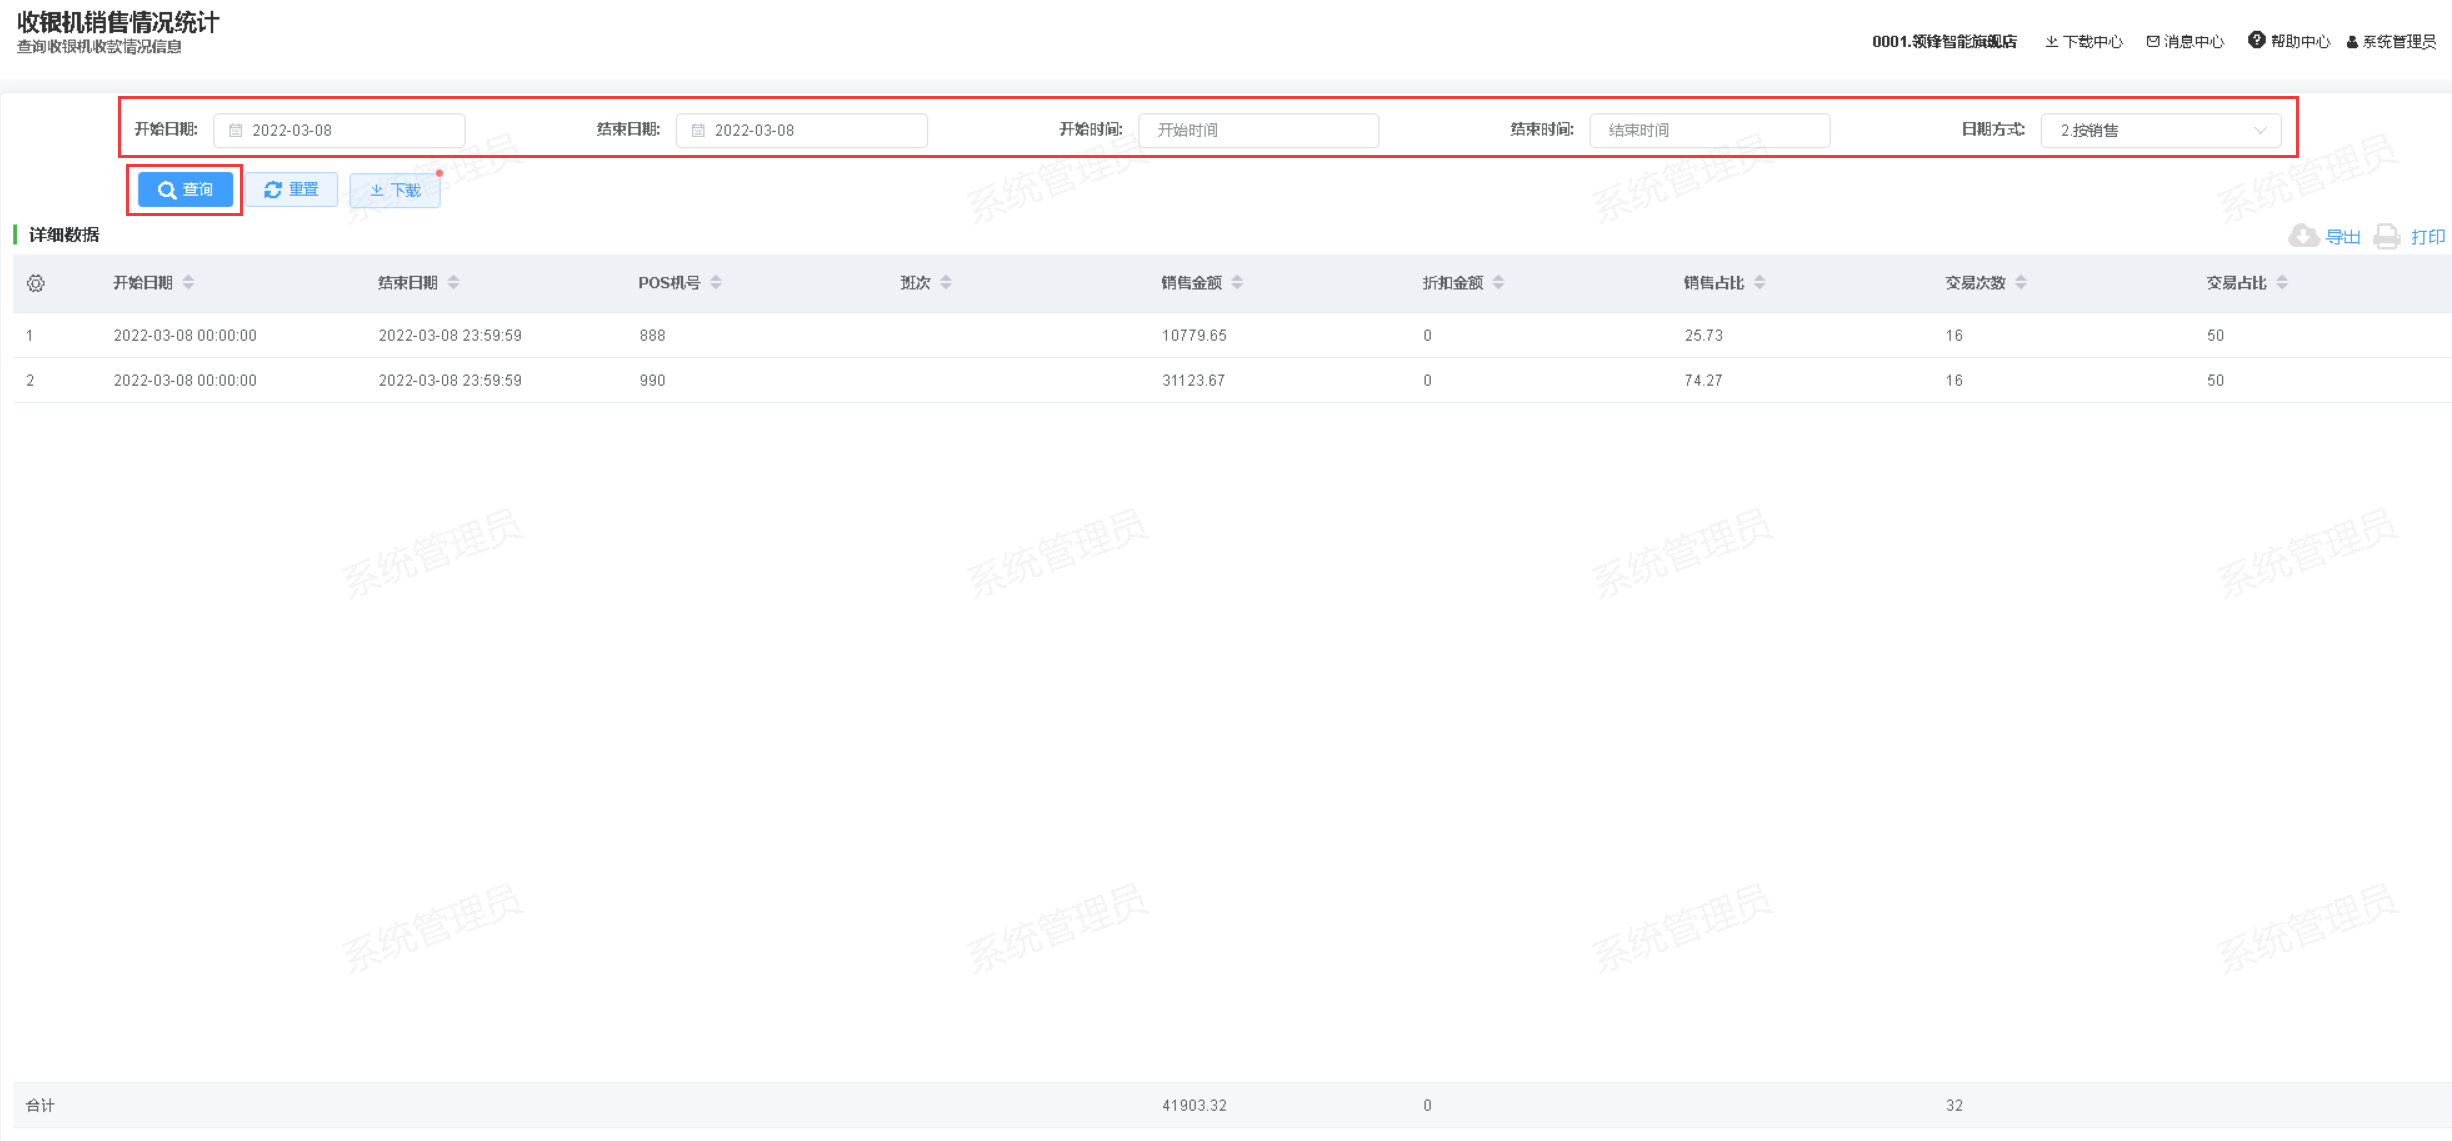Click the cloud export icon
The height and width of the screenshot is (1141, 2452).
click(2303, 236)
